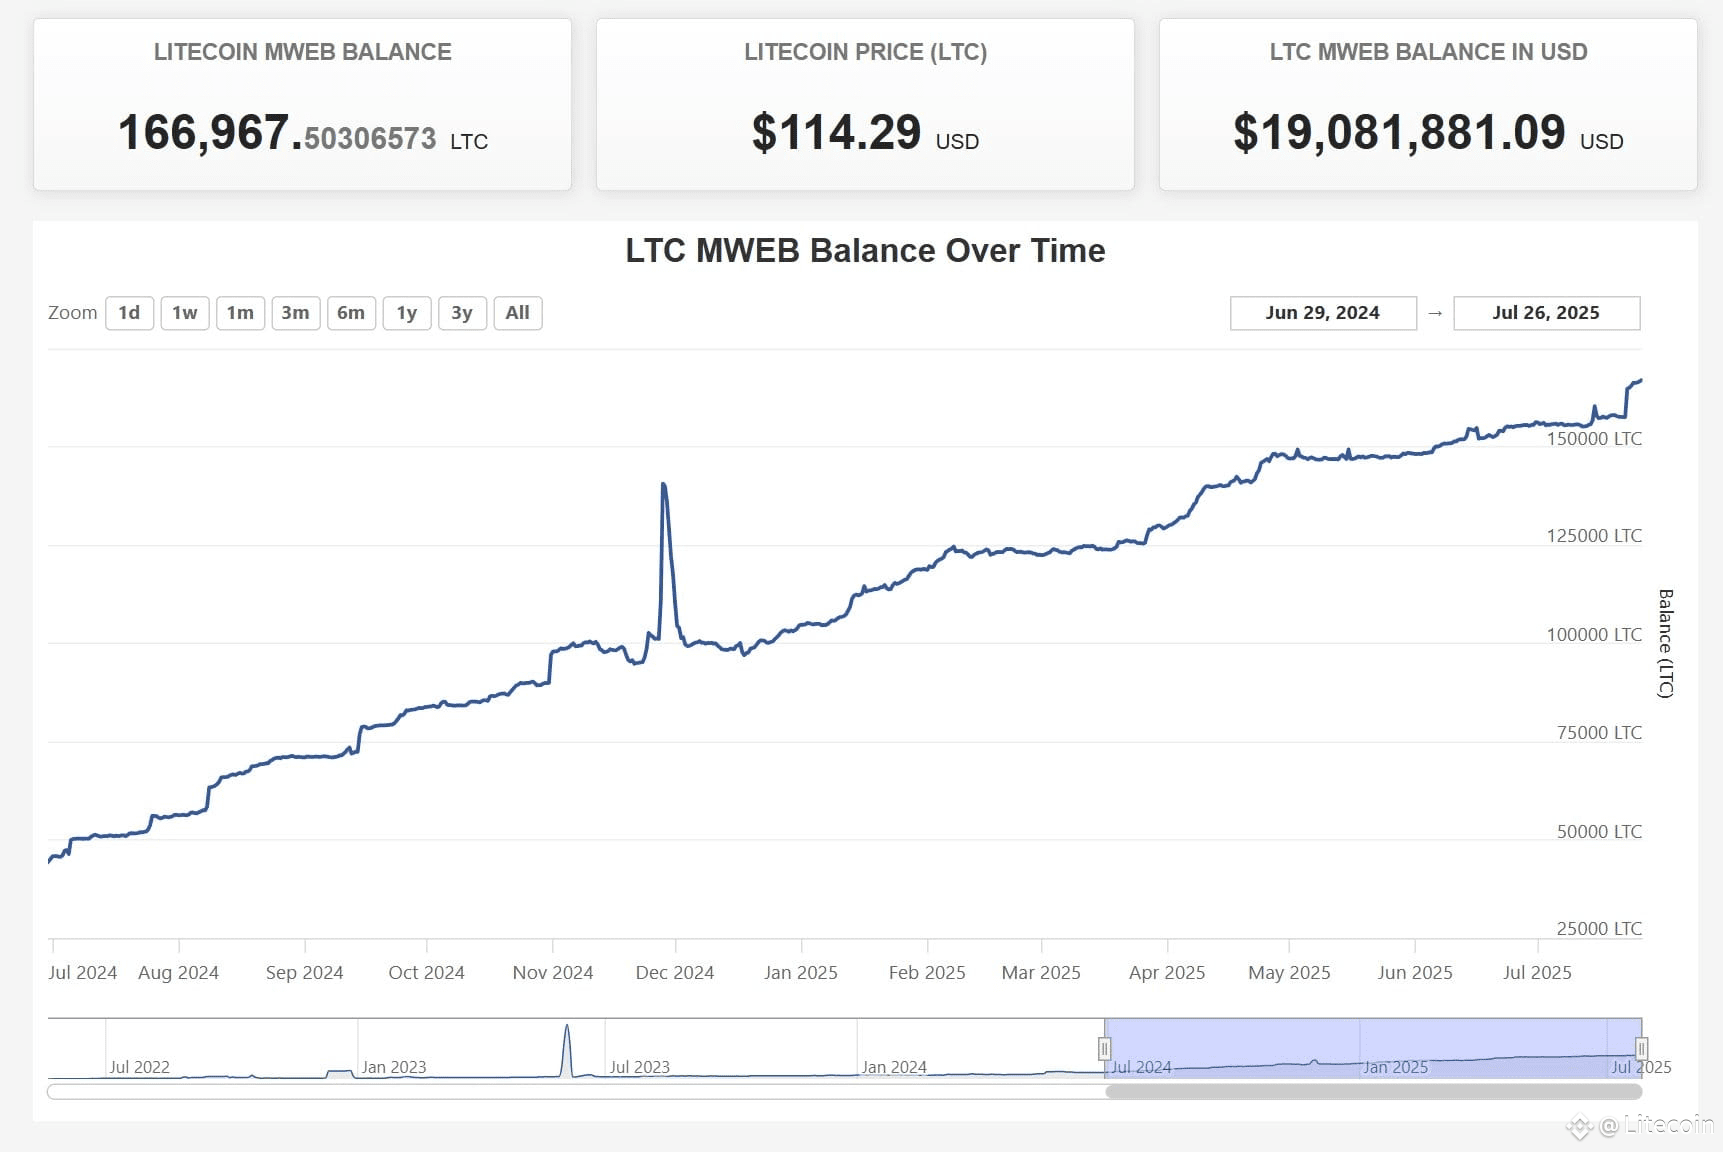This screenshot has width=1723, height=1152.
Task: Click the Apr 2025 x-axis label
Action: click(1167, 972)
